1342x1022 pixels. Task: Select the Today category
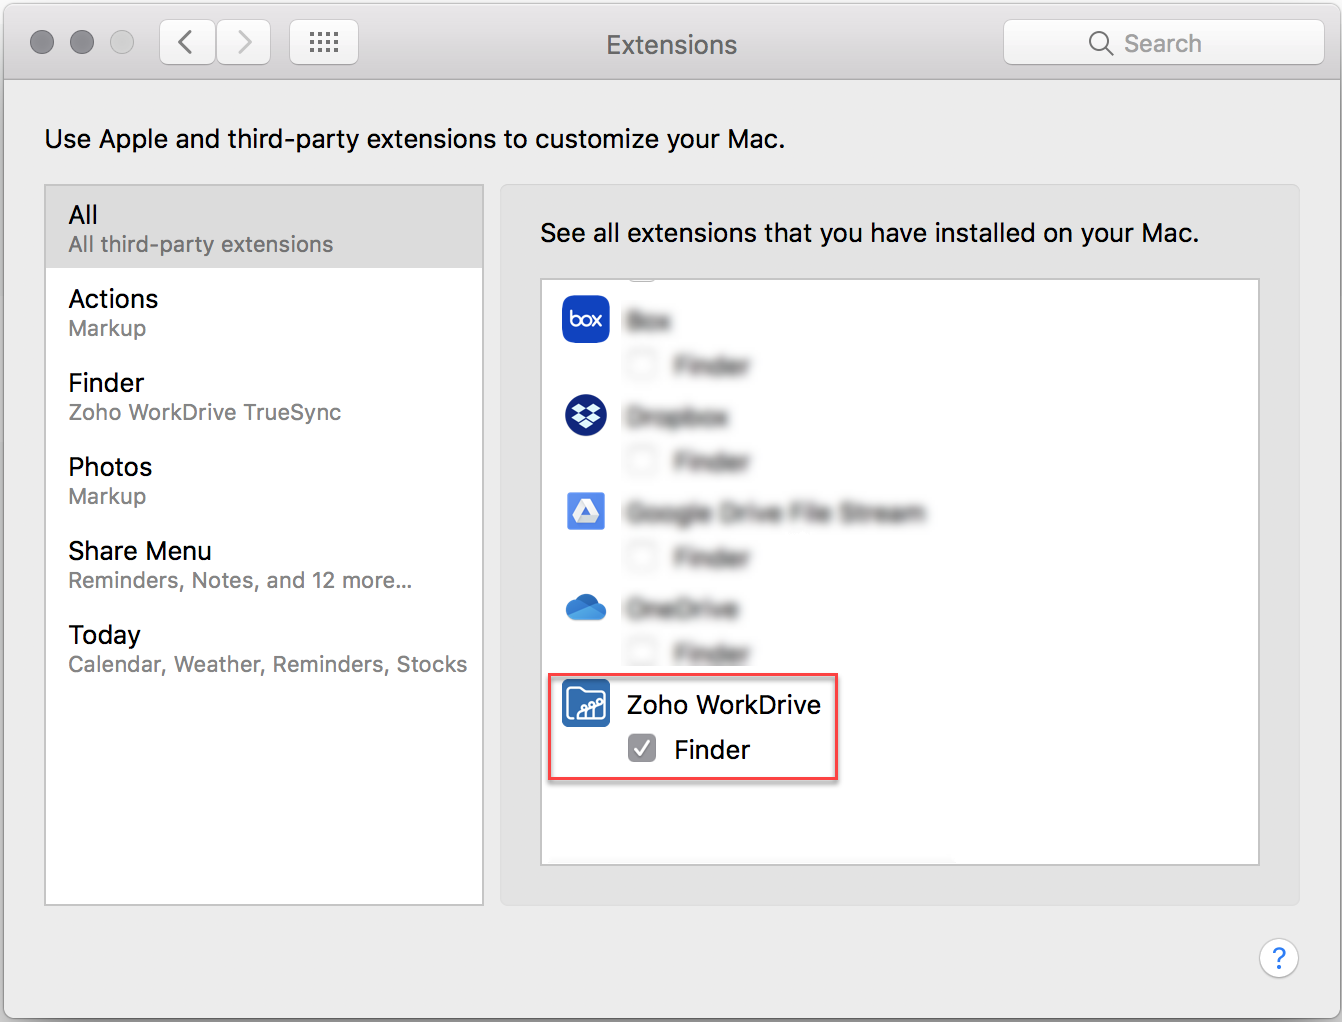click(264, 648)
